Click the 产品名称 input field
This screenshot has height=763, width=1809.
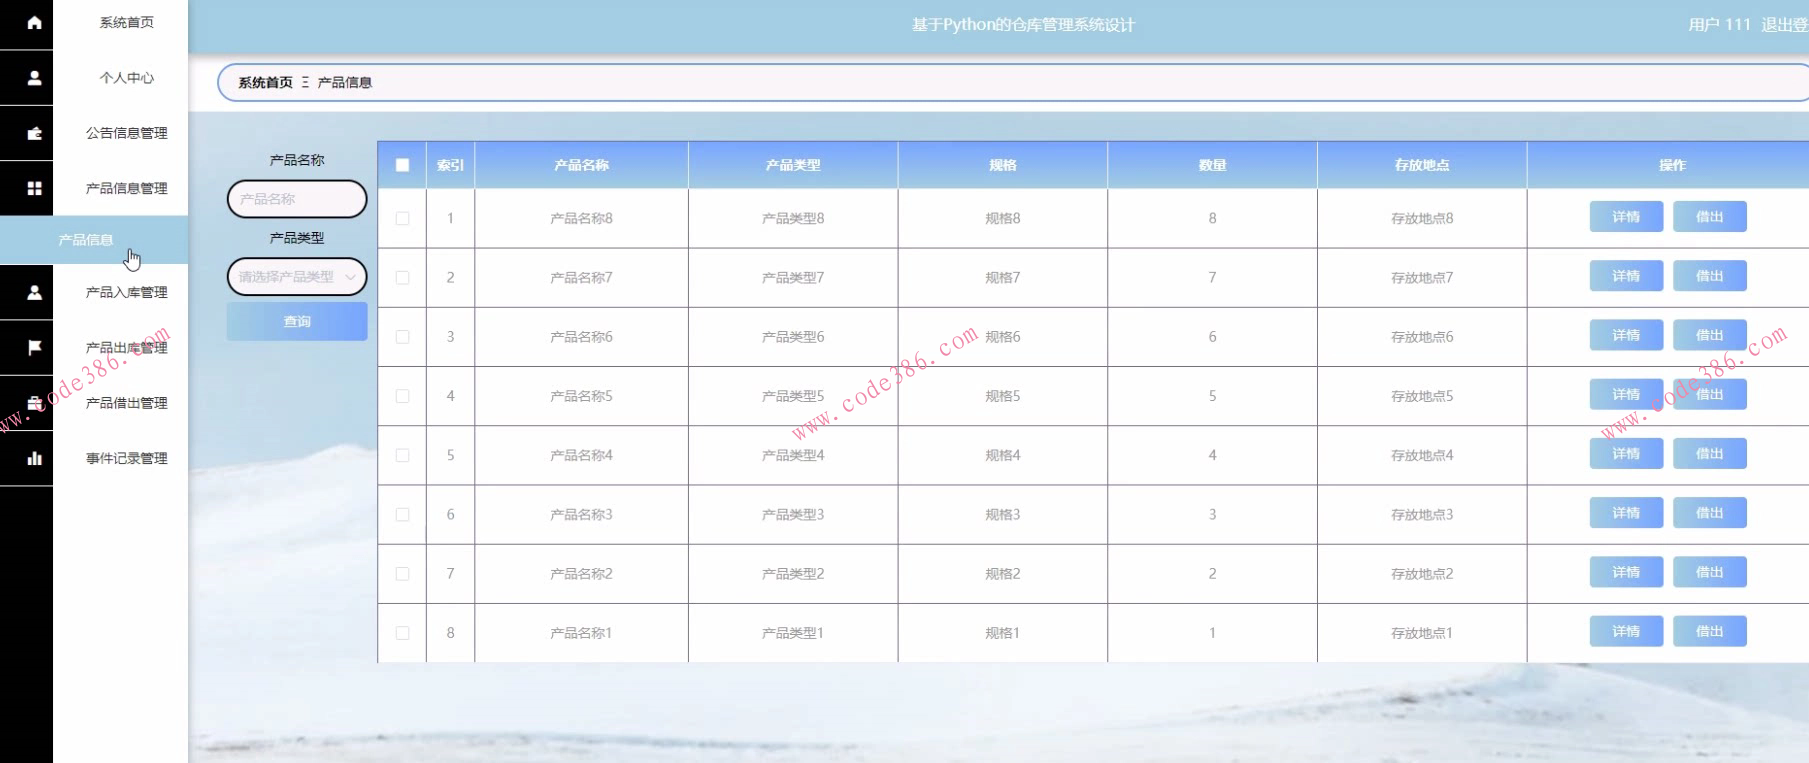(297, 199)
